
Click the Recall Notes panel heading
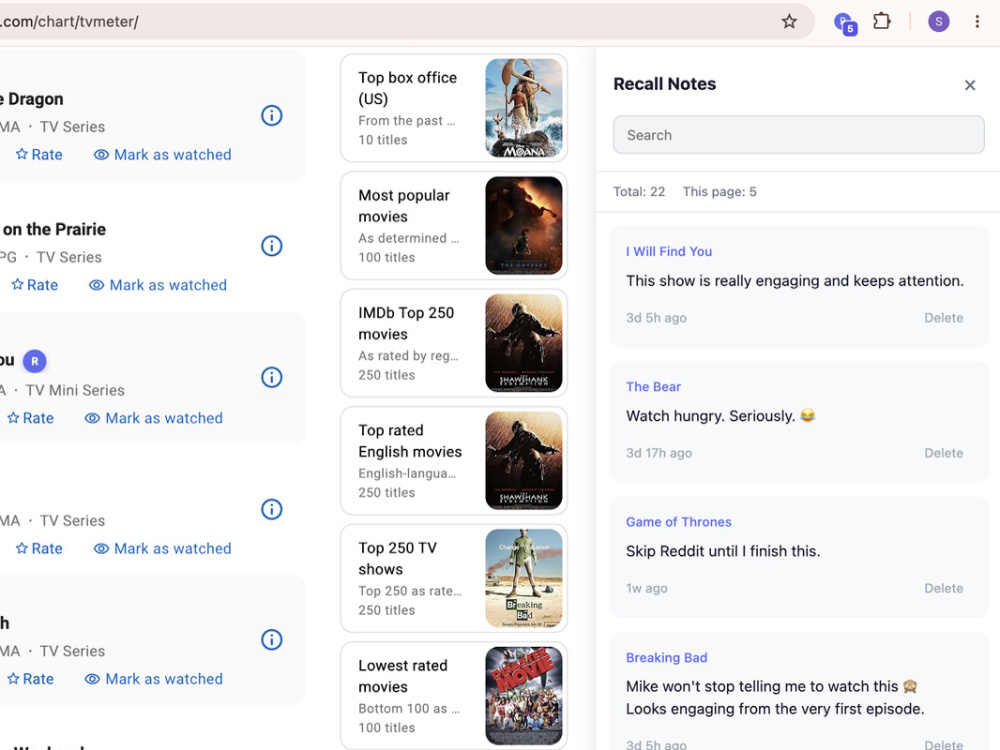pyautogui.click(x=665, y=84)
